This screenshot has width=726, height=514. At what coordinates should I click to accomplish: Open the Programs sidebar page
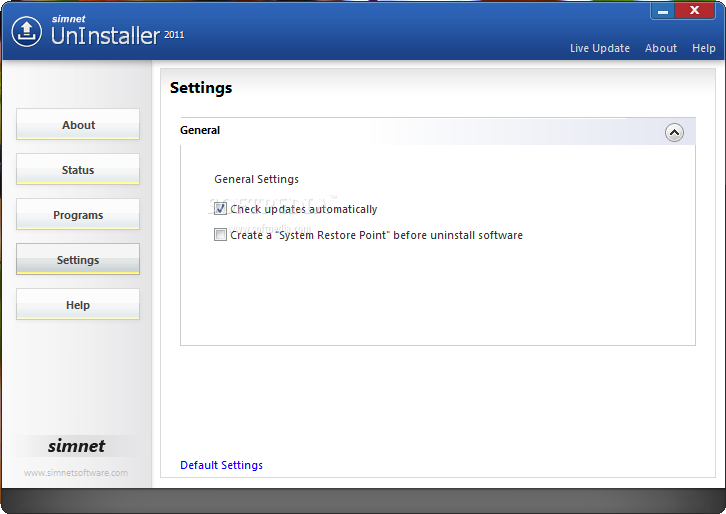tap(78, 214)
